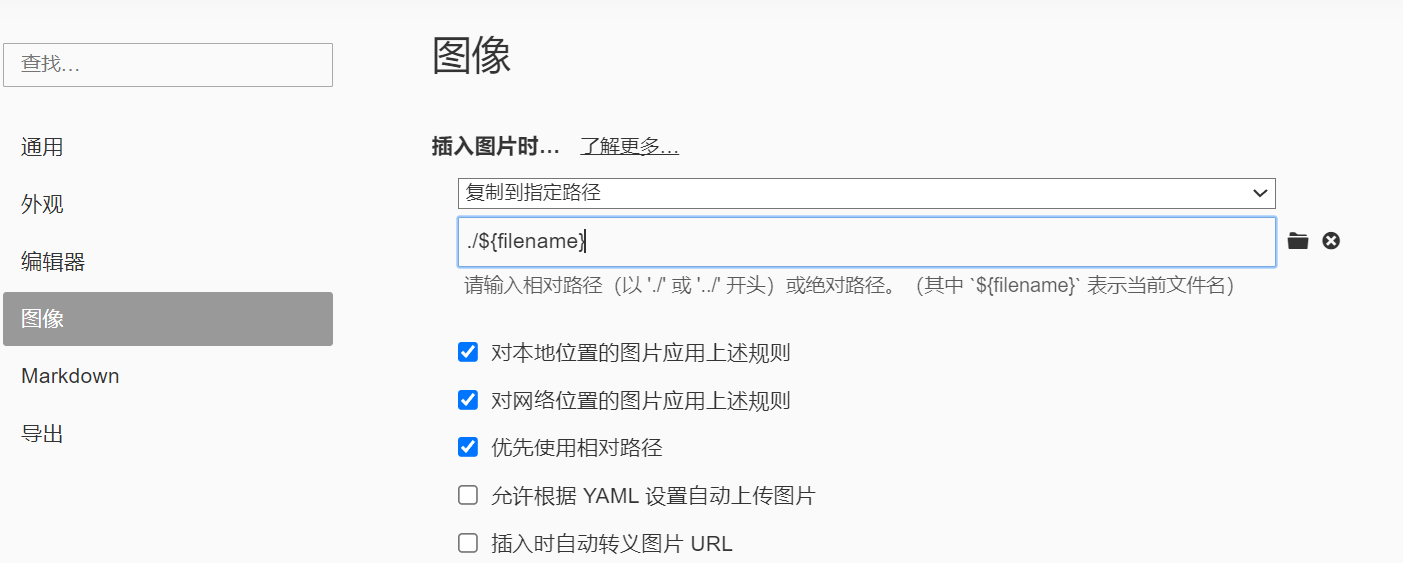Enable 允许根据 YAML 设置自动上传图片
Viewport: 1403px width, 563px height.
coord(468,495)
